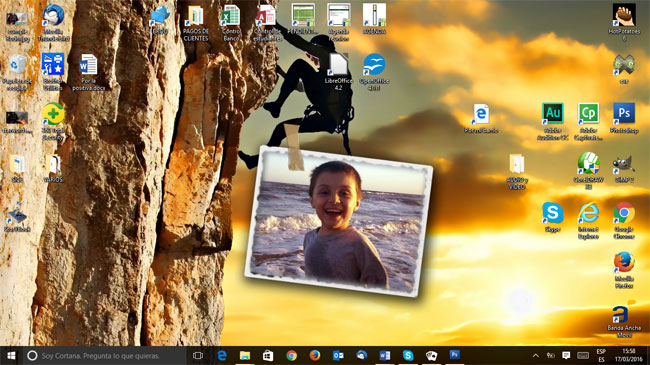
Task: Select the Control Banco Excel shortcut
Action: 231,23
